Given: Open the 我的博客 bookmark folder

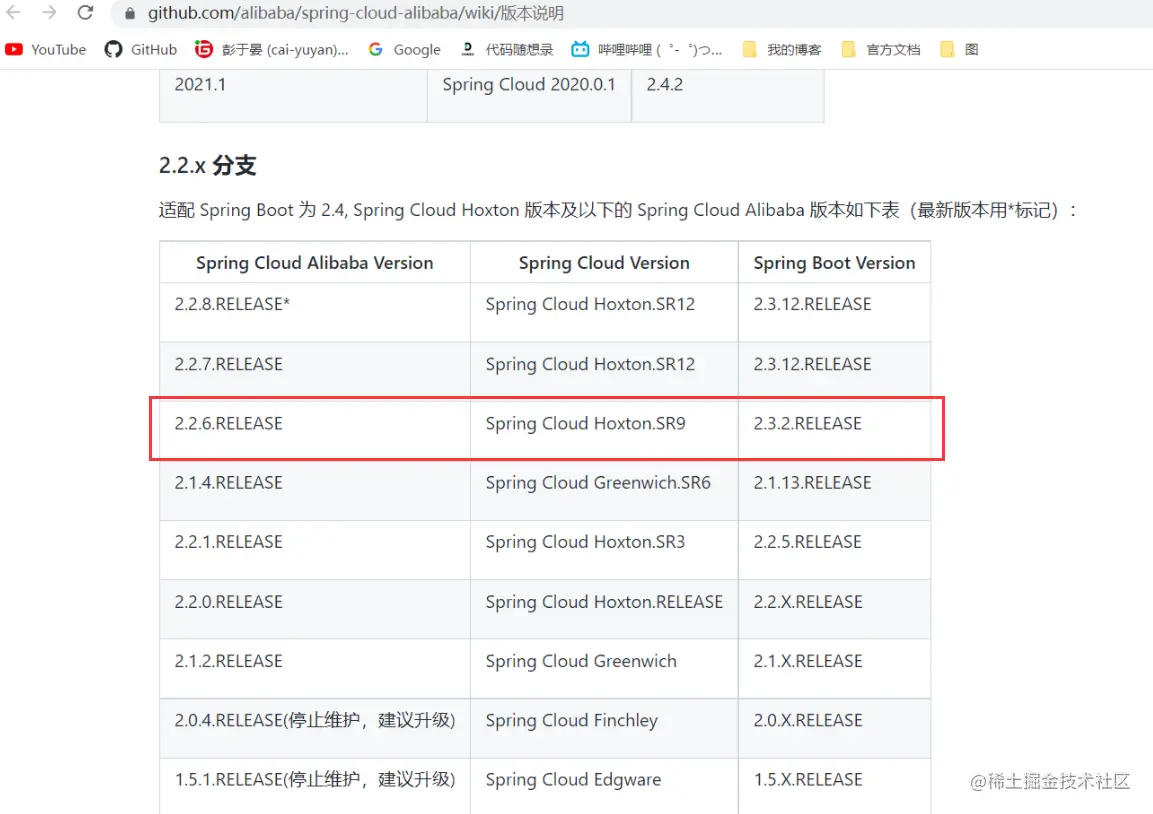Looking at the screenshot, I should 782,49.
